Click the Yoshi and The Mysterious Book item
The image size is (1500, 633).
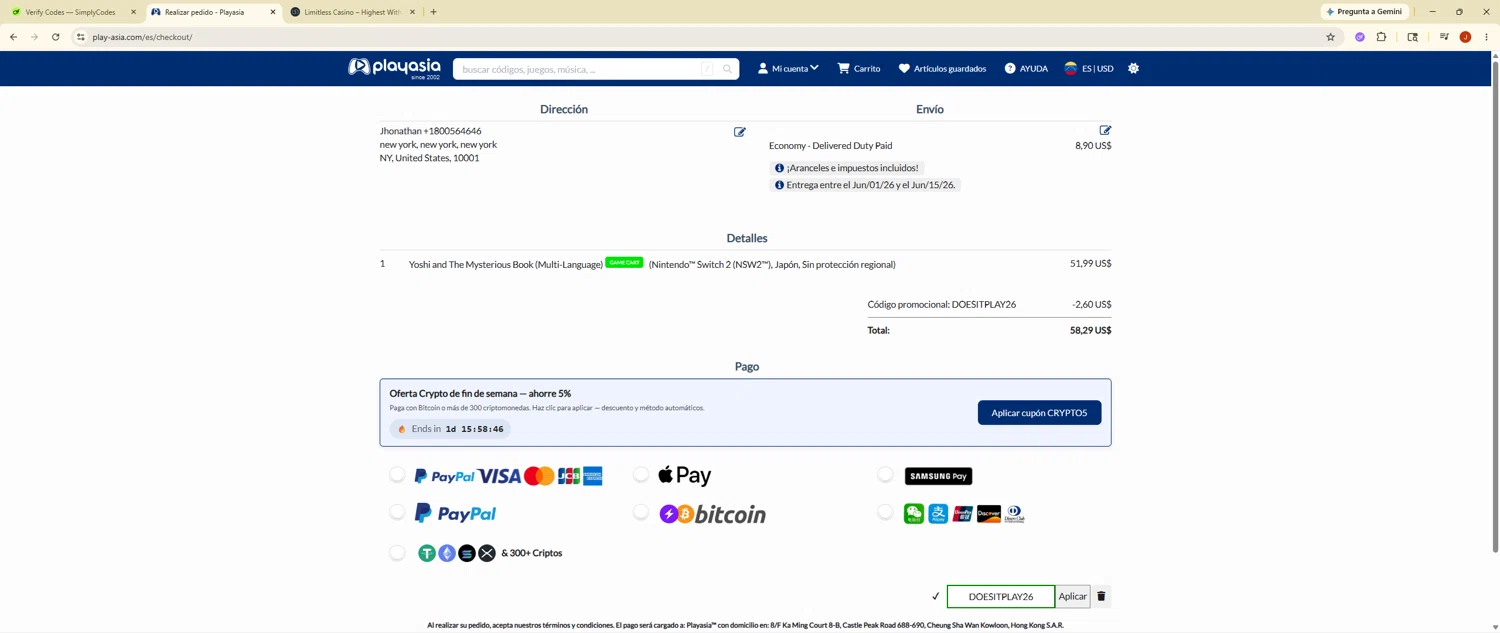pyautogui.click(x=506, y=265)
